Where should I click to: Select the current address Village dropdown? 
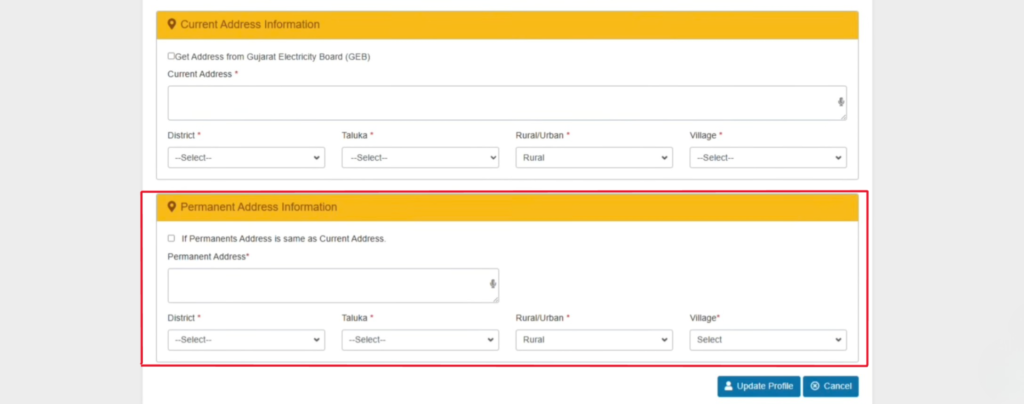(x=767, y=158)
